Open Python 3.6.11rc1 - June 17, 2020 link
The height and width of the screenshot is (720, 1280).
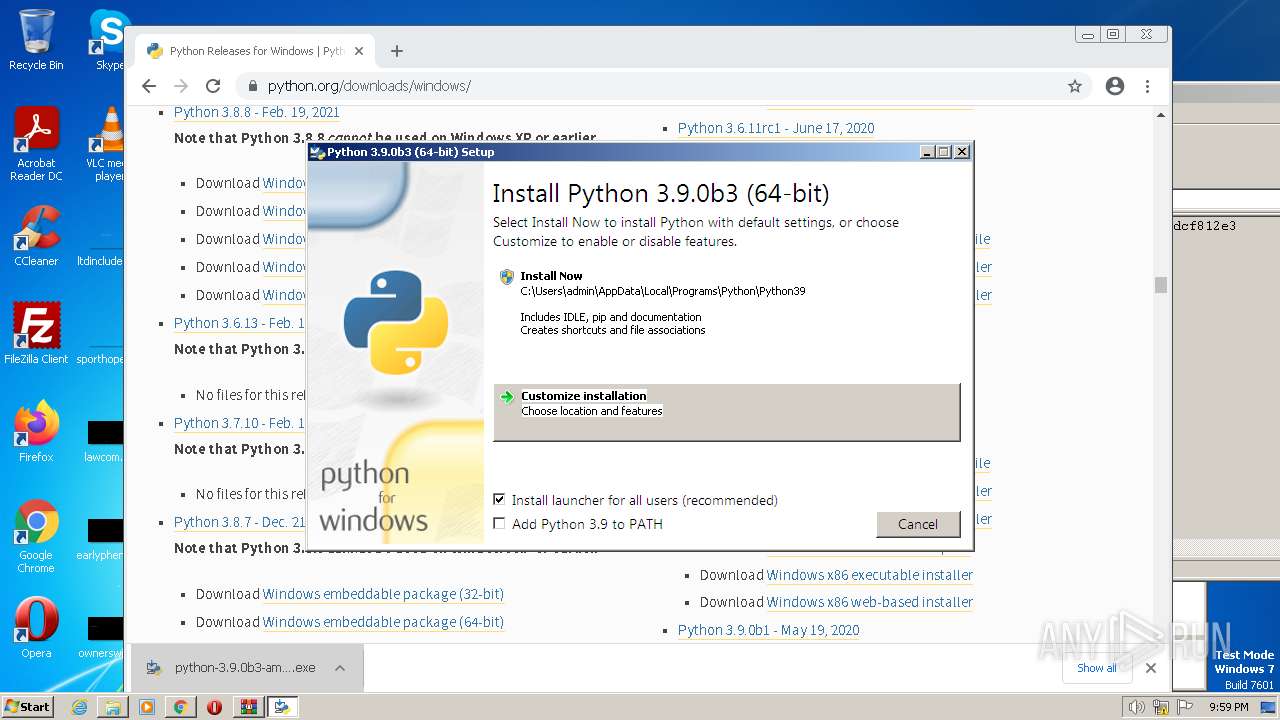776,128
